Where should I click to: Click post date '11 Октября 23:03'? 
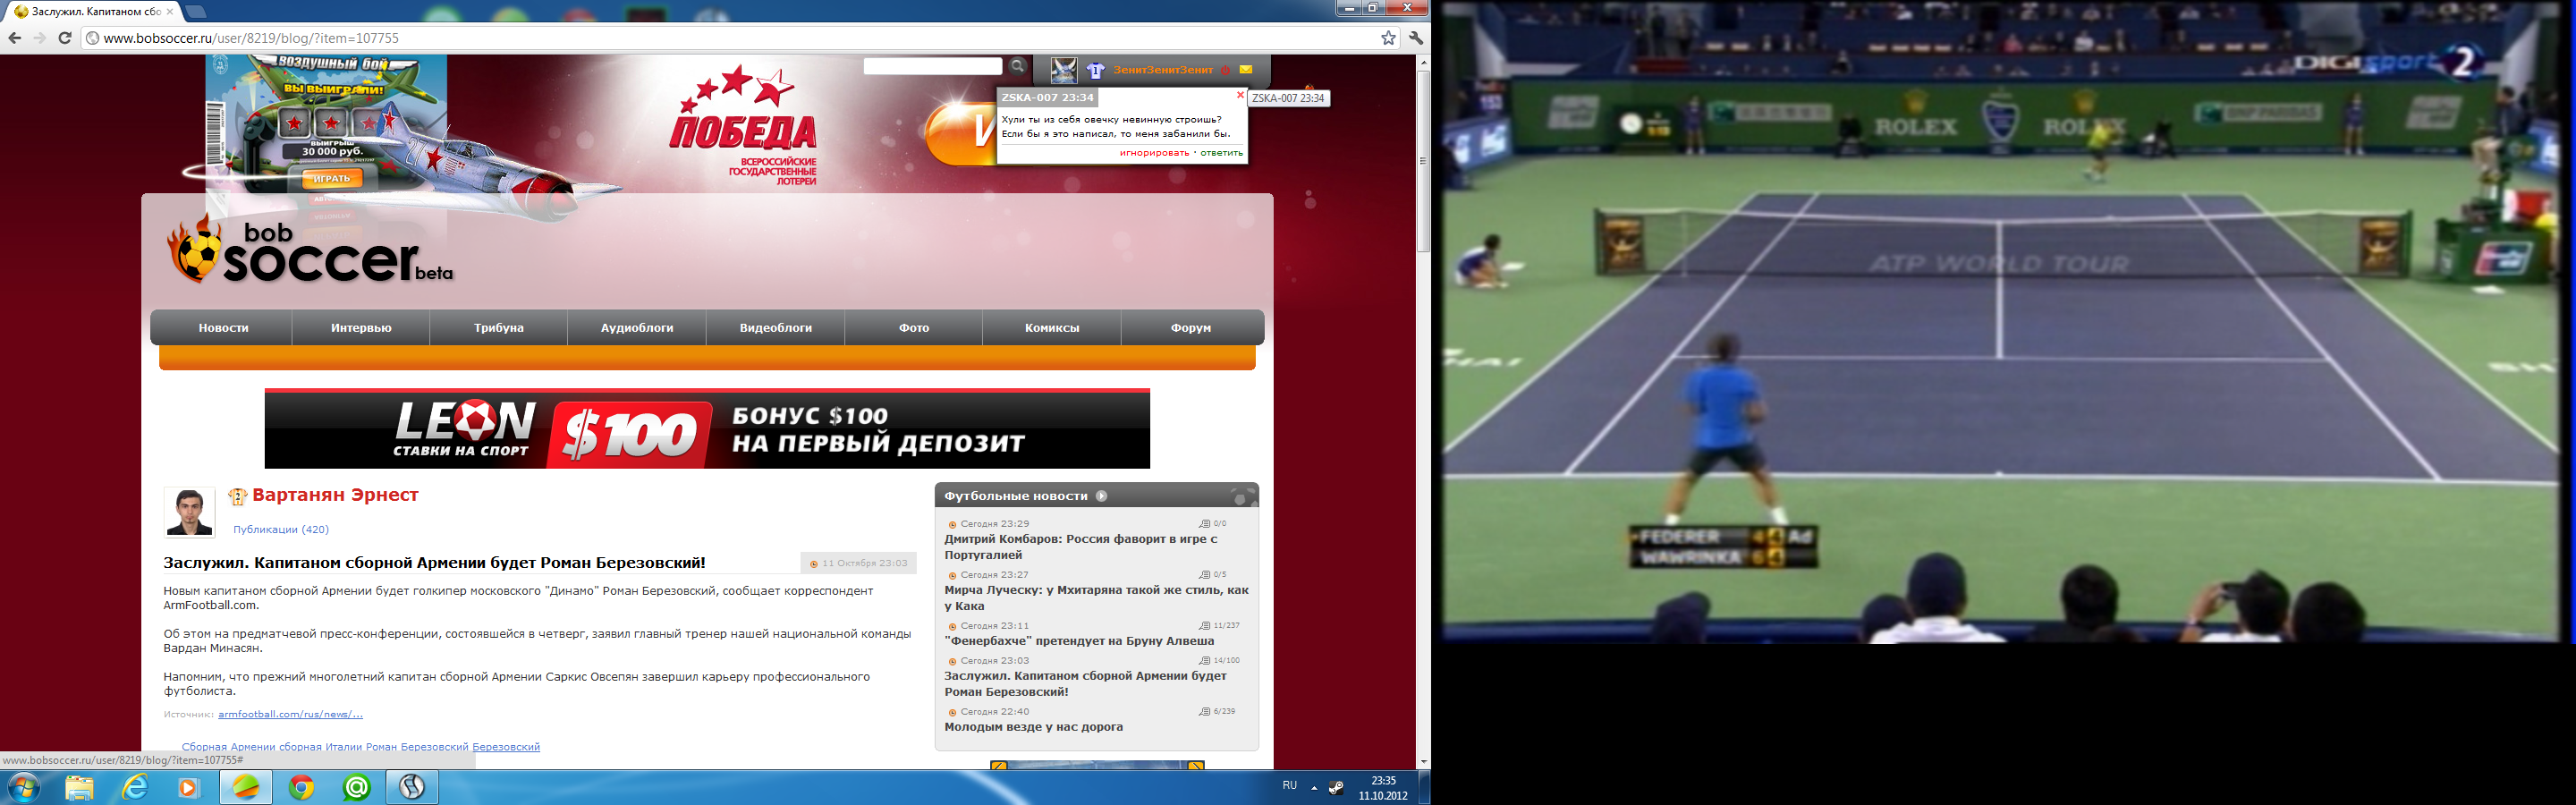(x=864, y=564)
